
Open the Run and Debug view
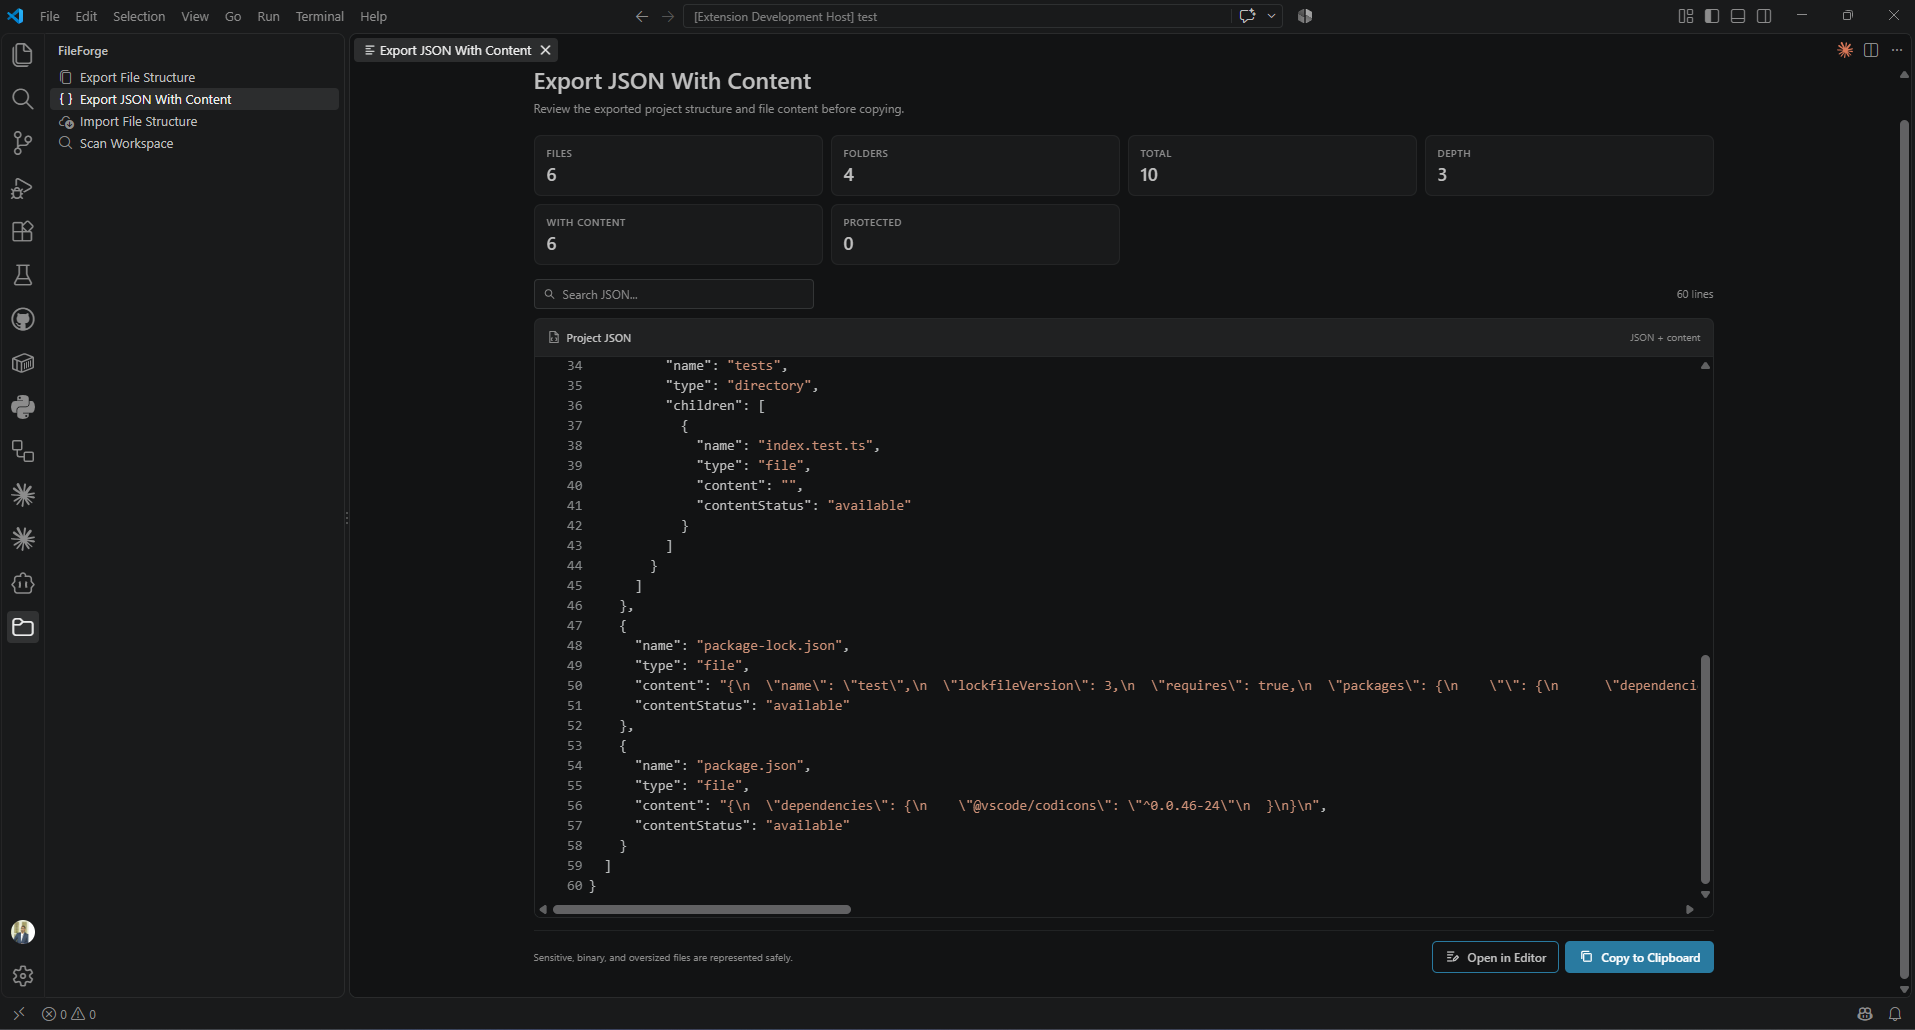[22, 187]
